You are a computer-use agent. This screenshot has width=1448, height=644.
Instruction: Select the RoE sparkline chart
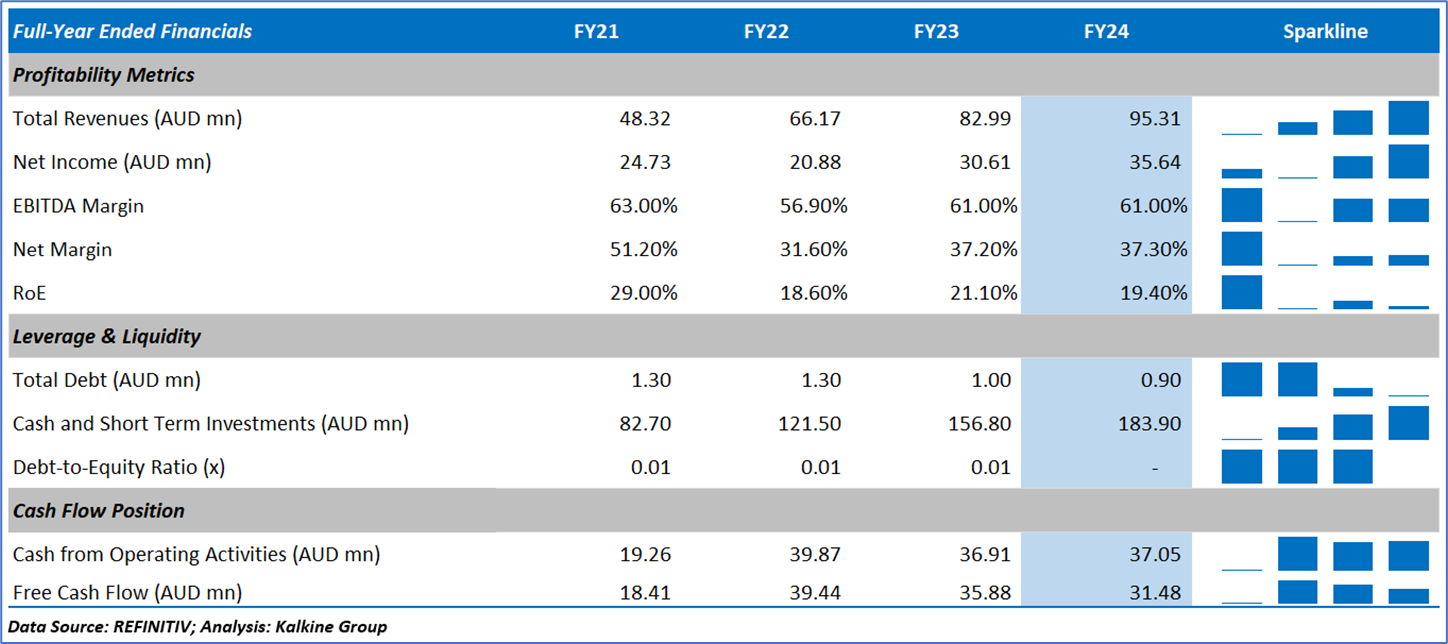click(1325, 292)
